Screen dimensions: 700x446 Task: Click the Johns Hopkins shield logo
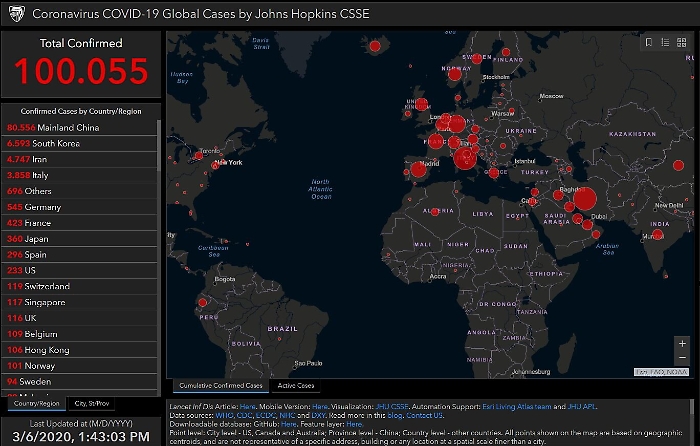click(13, 14)
